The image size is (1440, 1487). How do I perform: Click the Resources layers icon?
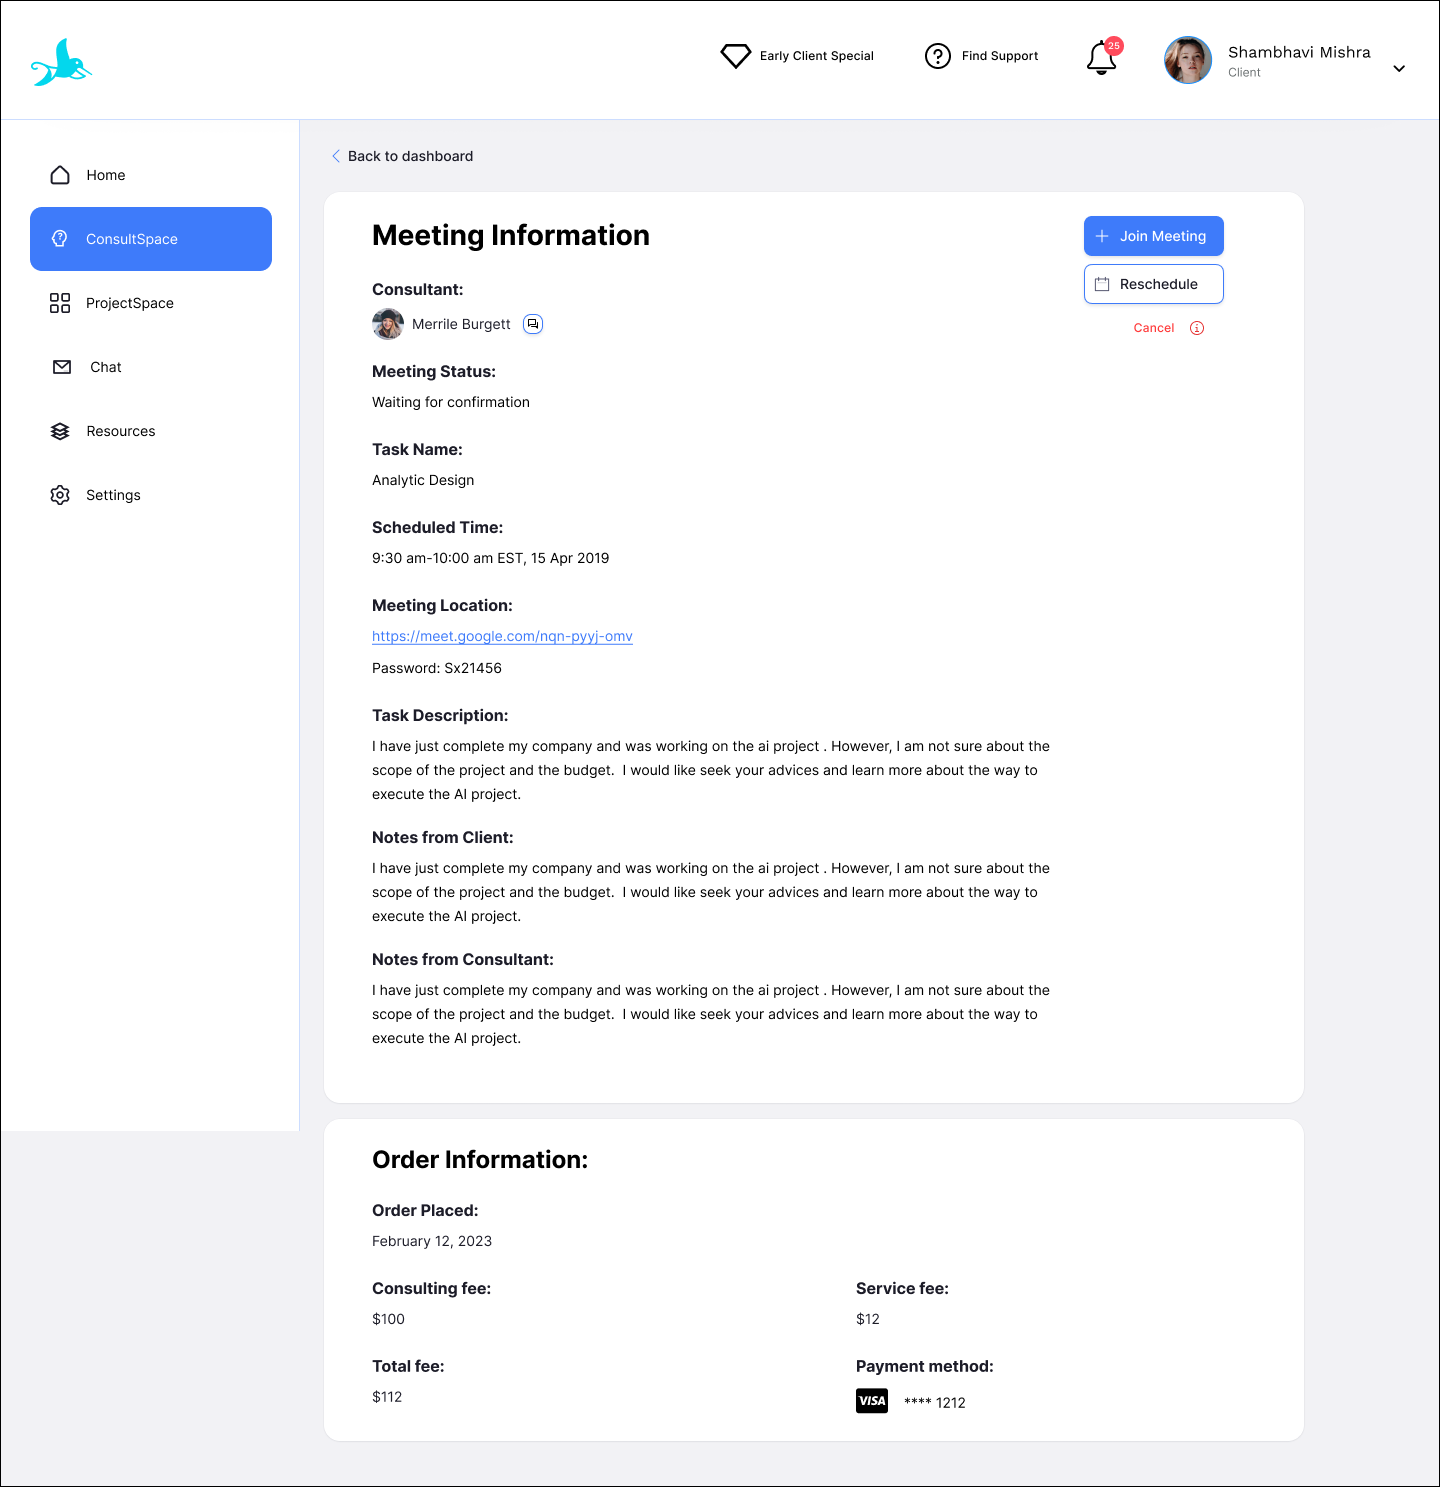click(x=60, y=431)
